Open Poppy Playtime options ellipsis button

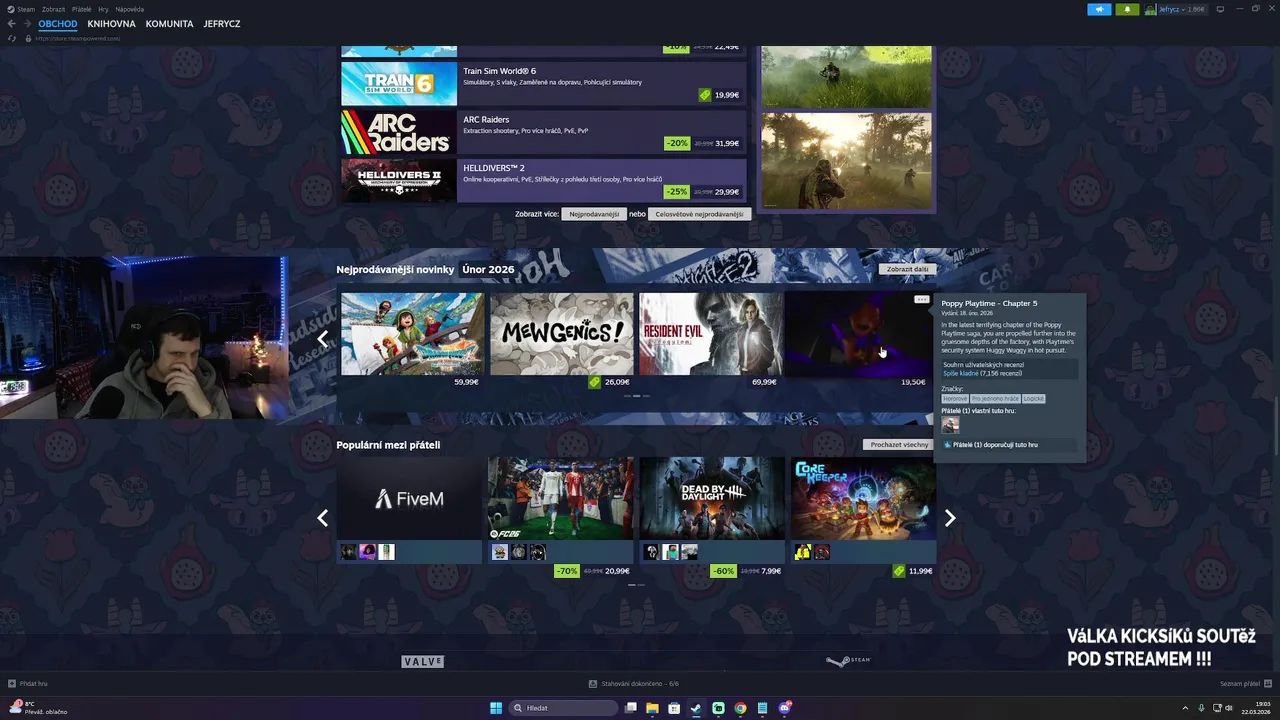tap(922, 300)
